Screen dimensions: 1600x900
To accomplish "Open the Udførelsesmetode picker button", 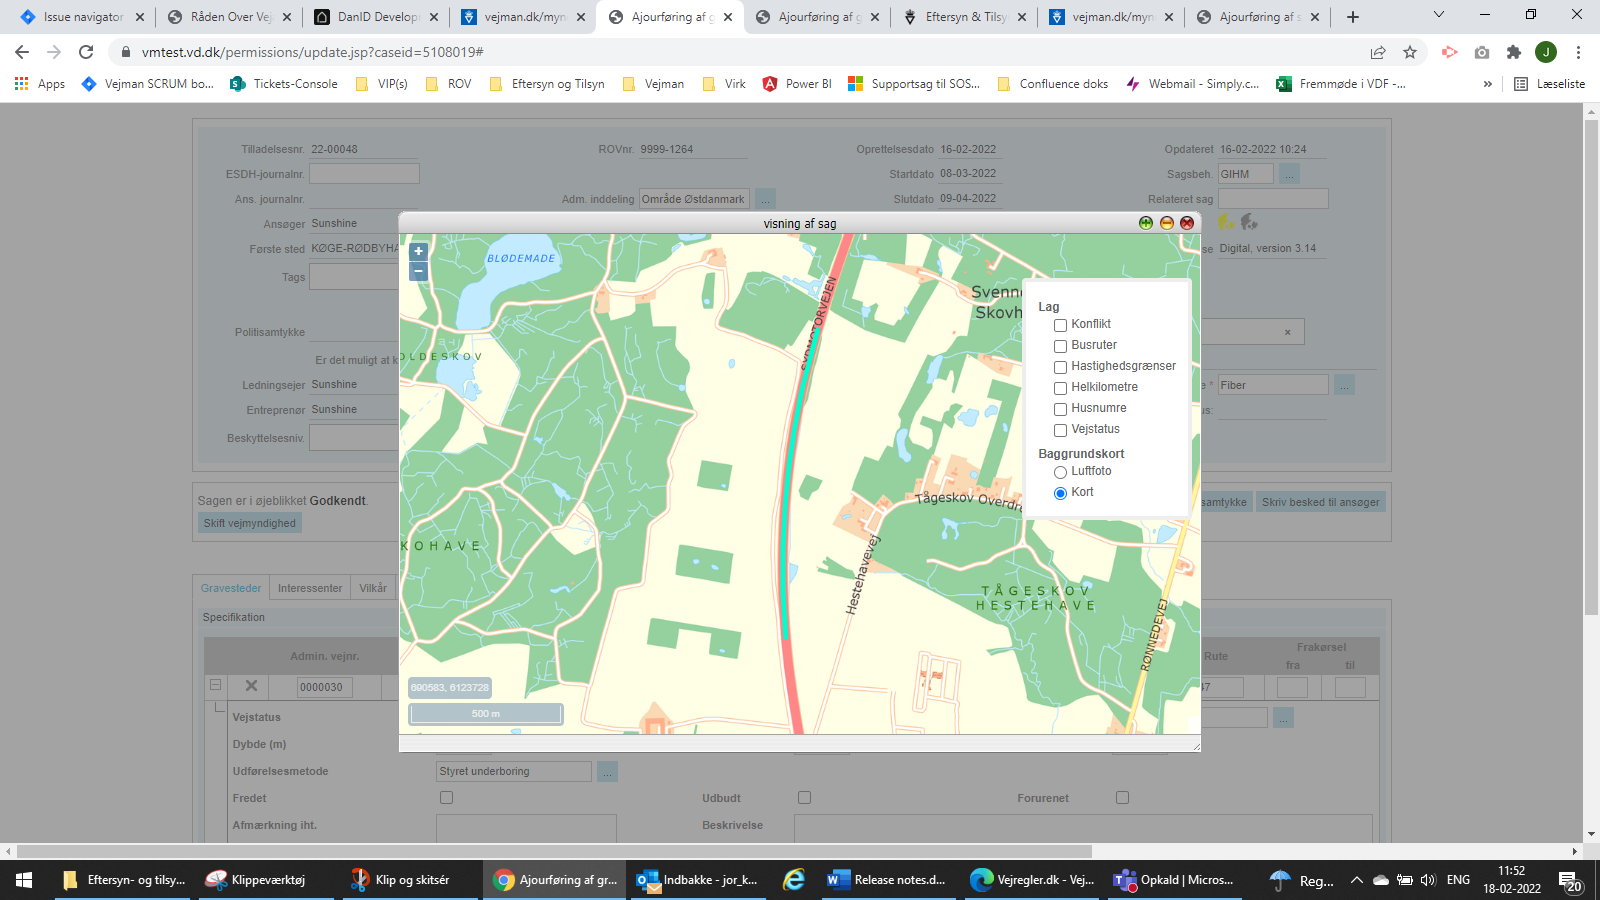I will (x=607, y=772).
